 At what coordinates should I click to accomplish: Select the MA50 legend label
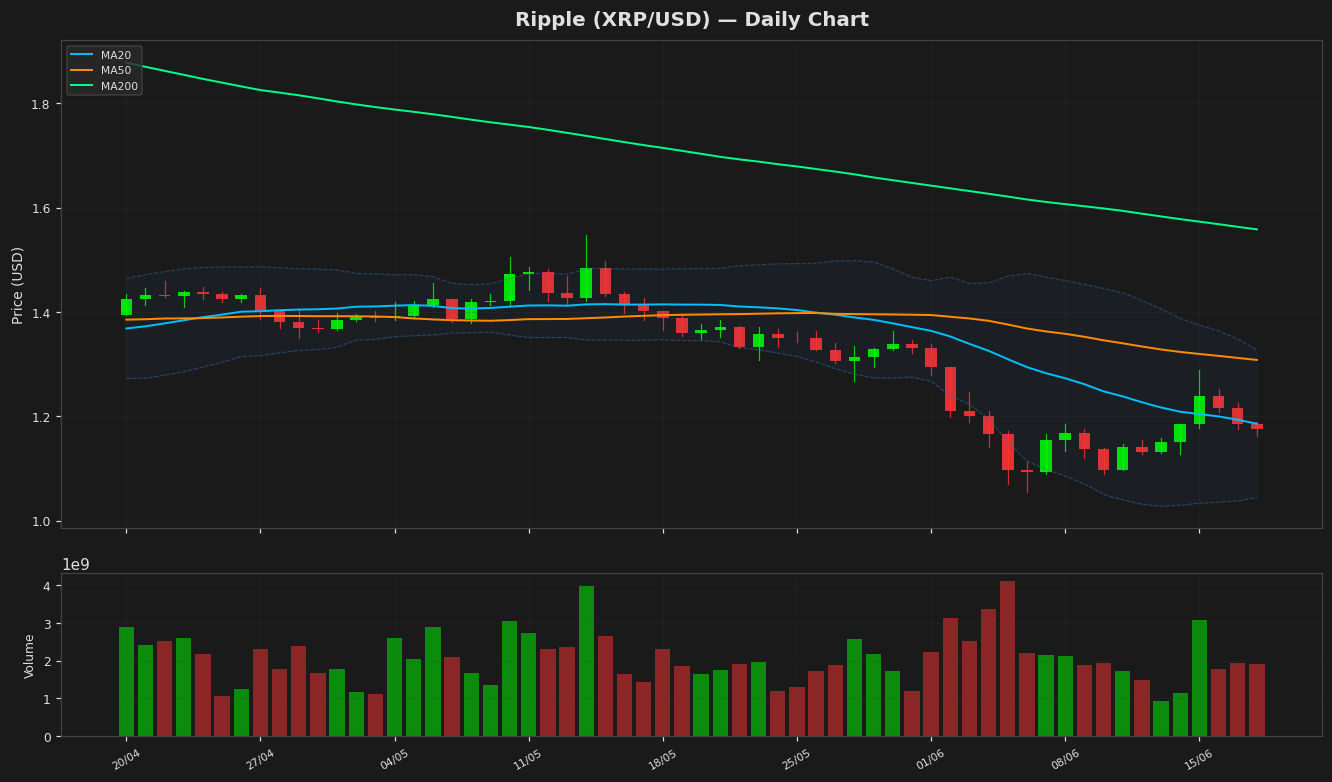[x=116, y=71]
